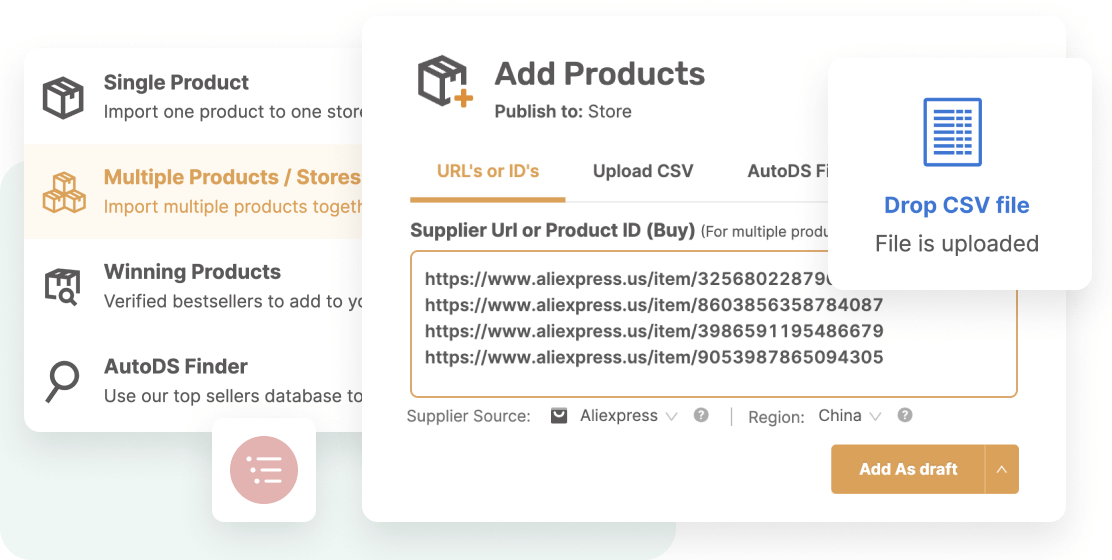Click the Single Product box icon
The height and width of the screenshot is (560, 1112).
[x=63, y=97]
